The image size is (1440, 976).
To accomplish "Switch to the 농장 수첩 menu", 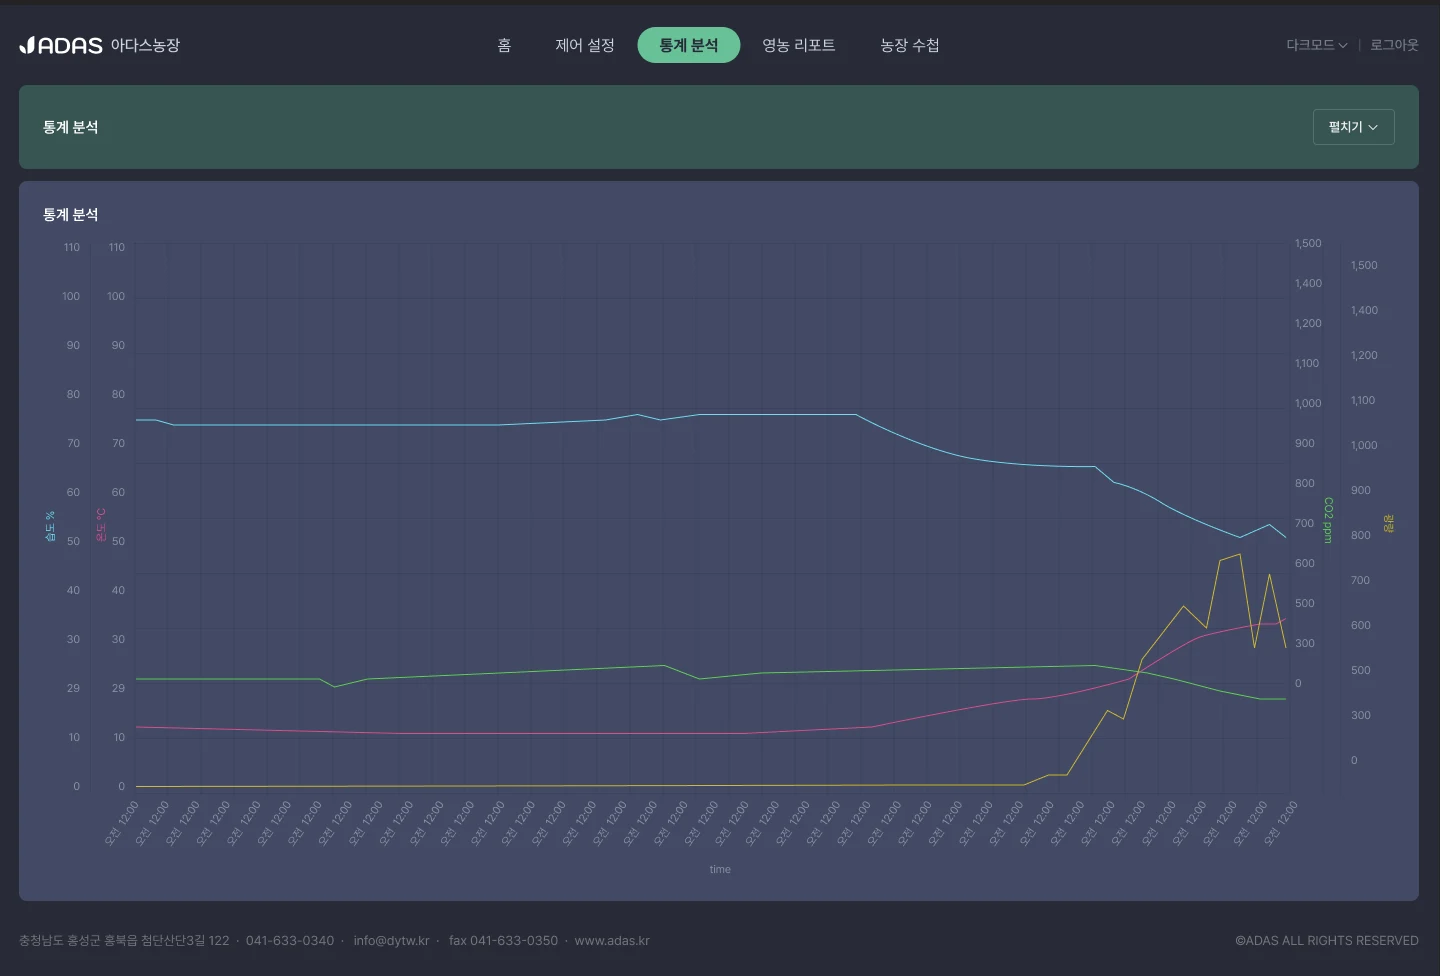I will (x=910, y=45).
